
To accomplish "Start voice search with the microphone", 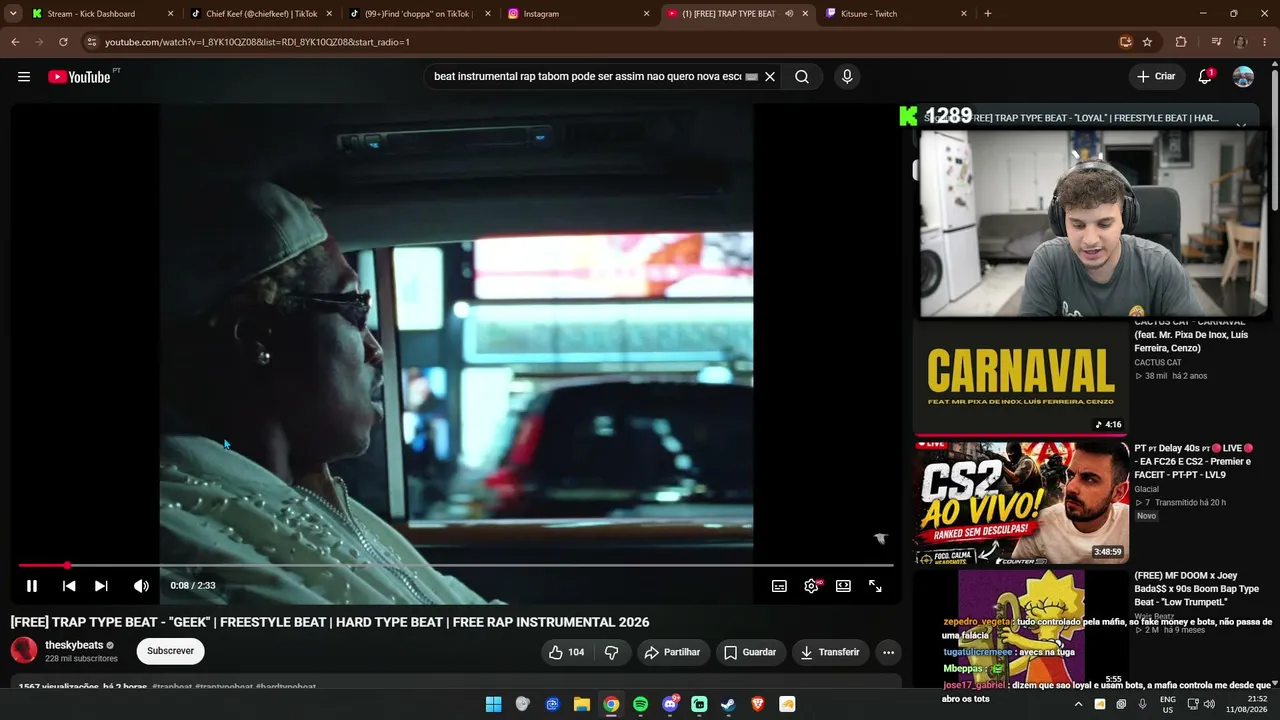I will tap(847, 77).
